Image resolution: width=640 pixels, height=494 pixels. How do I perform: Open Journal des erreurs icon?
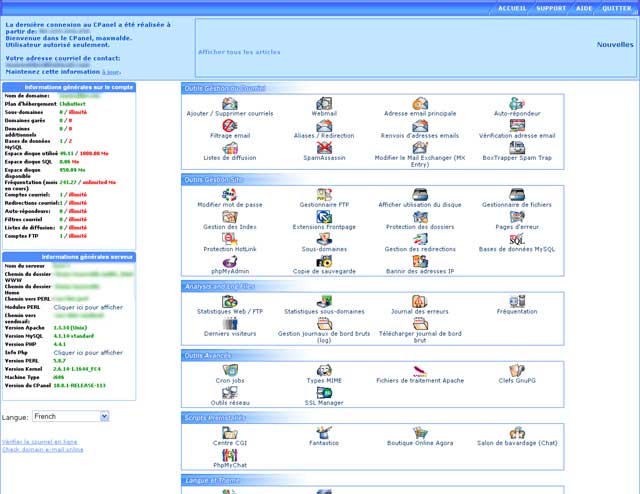click(420, 301)
